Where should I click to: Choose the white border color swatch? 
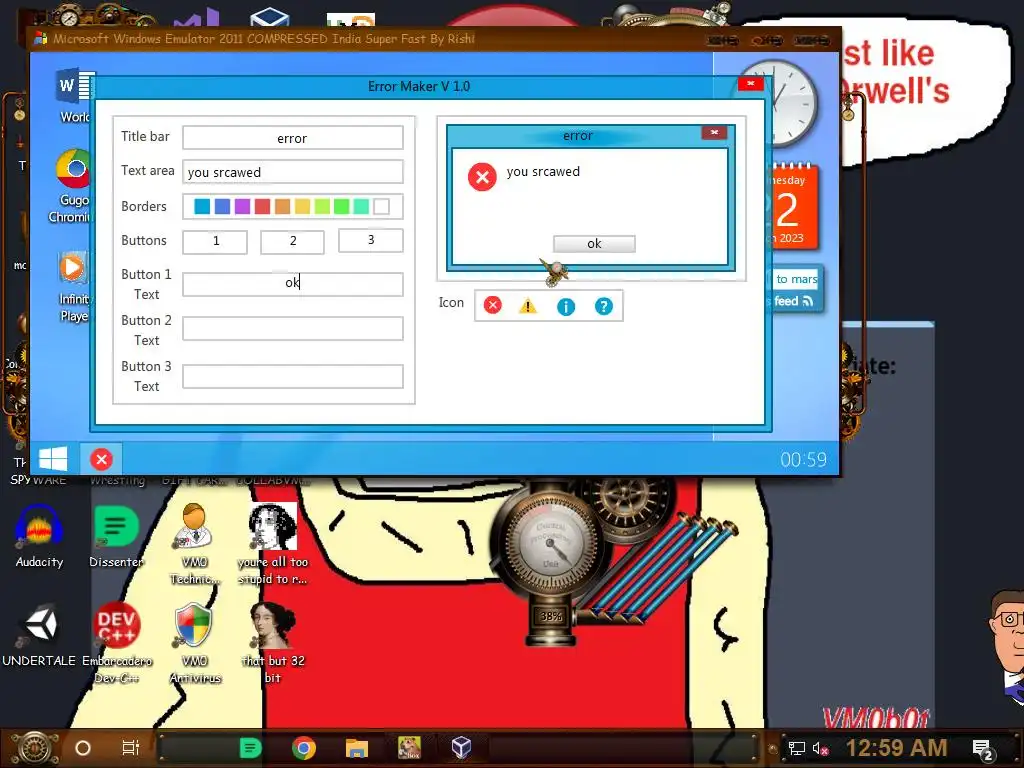tap(381, 206)
